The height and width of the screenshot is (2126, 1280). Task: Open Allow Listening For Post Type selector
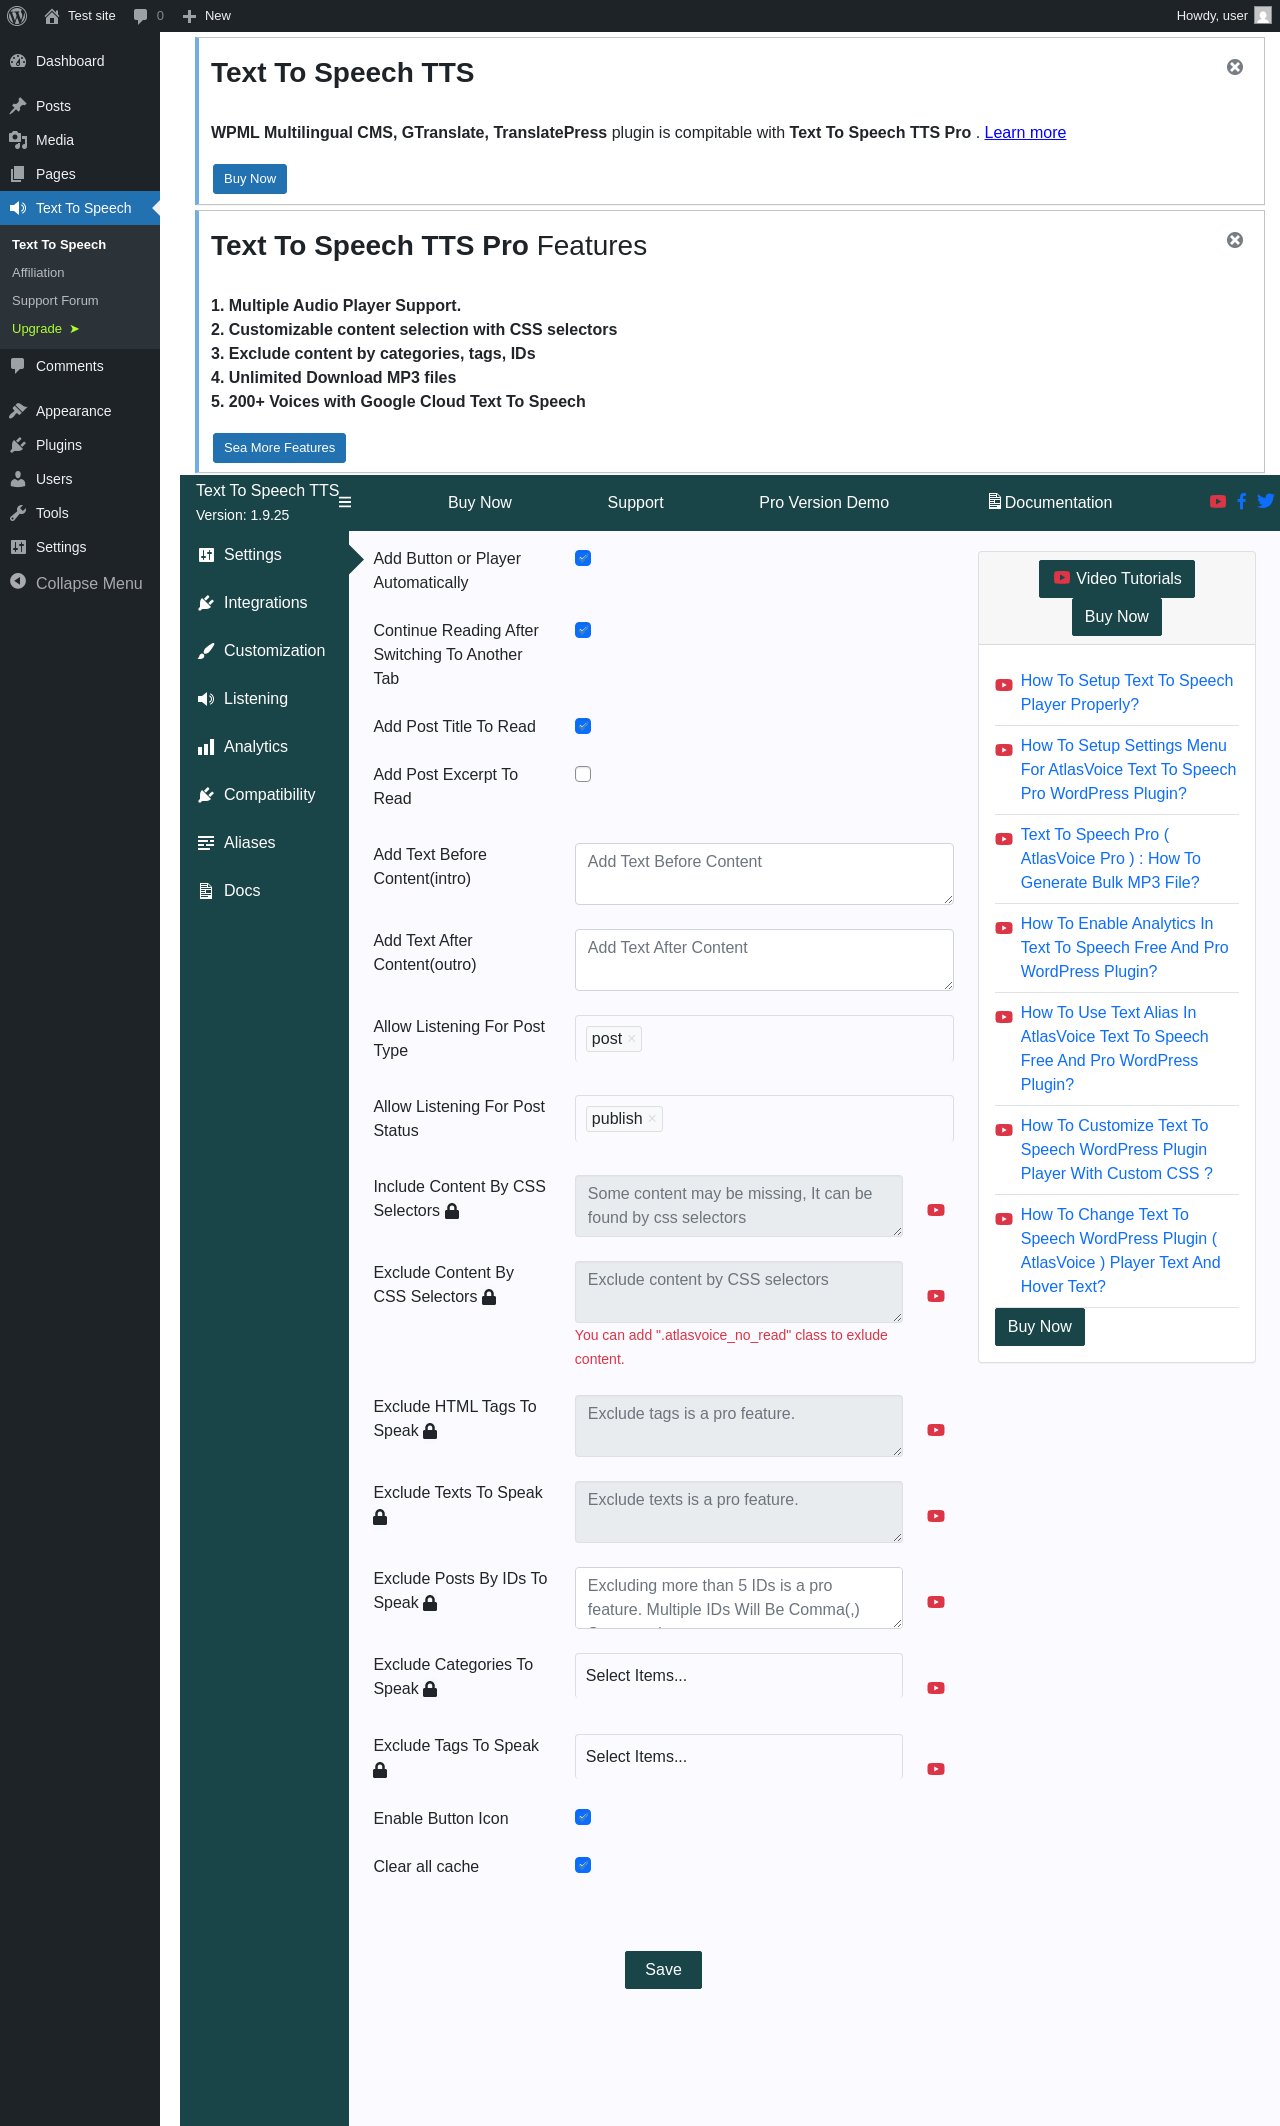click(x=764, y=1039)
